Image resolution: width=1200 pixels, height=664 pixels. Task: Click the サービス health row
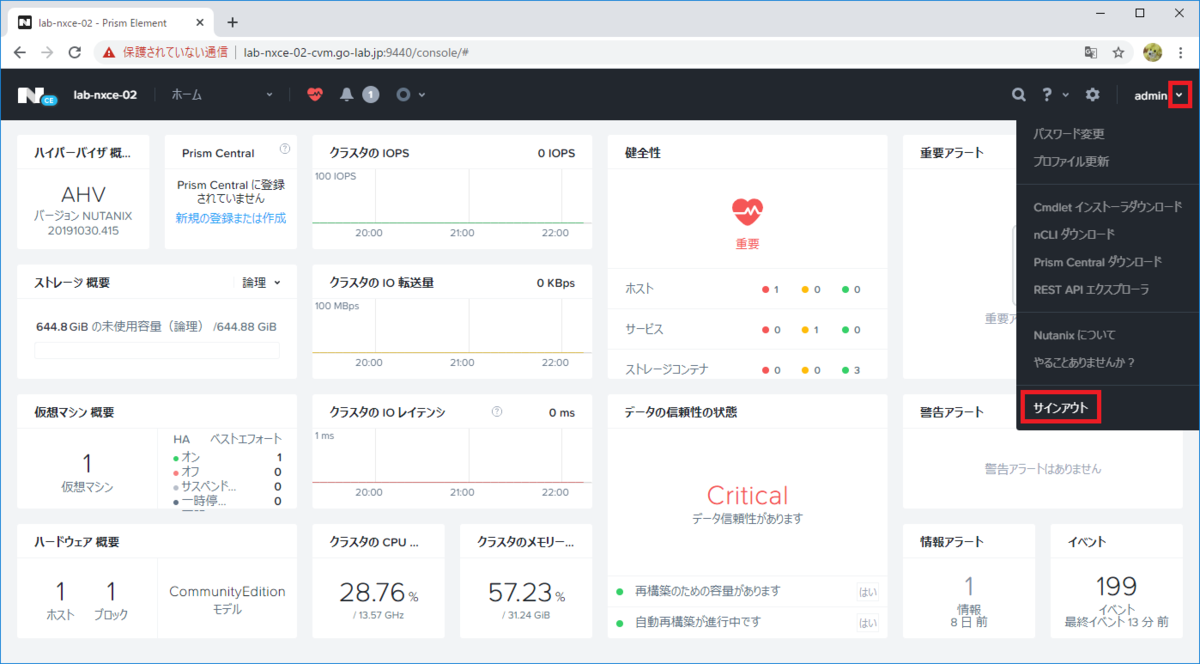pos(747,329)
